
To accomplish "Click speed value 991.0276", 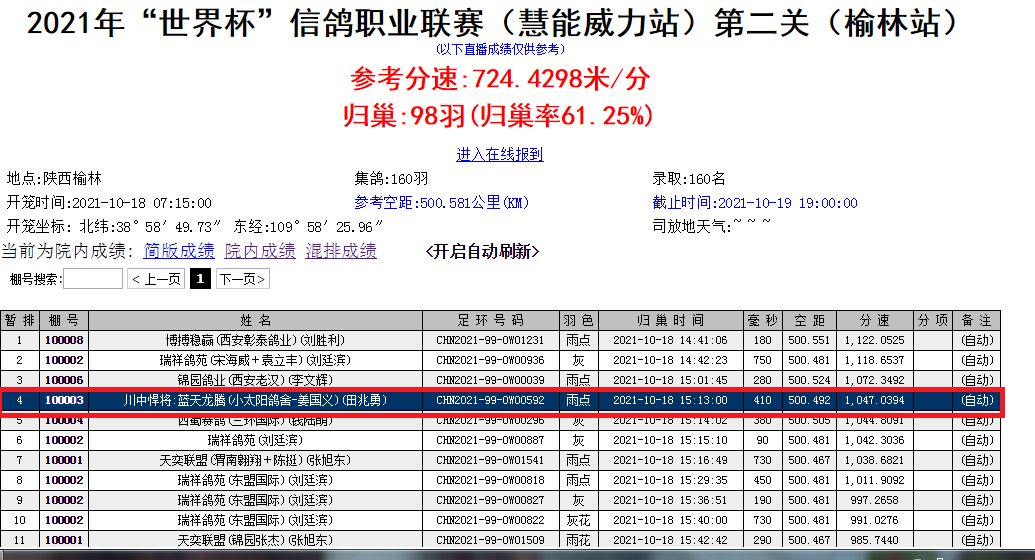I will coord(875,520).
